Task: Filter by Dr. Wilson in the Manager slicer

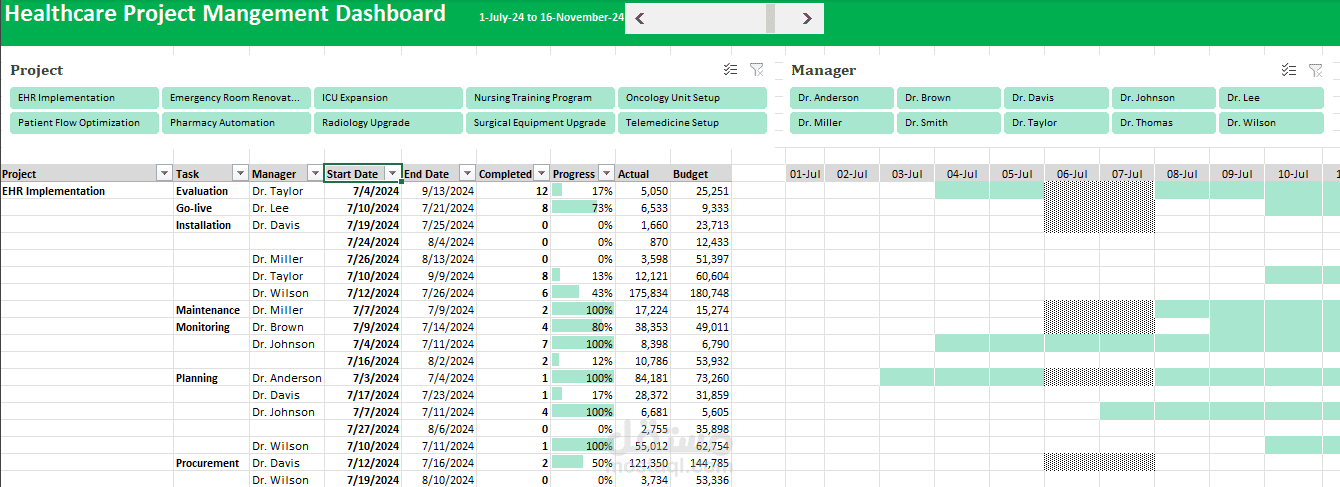Action: [x=1270, y=123]
